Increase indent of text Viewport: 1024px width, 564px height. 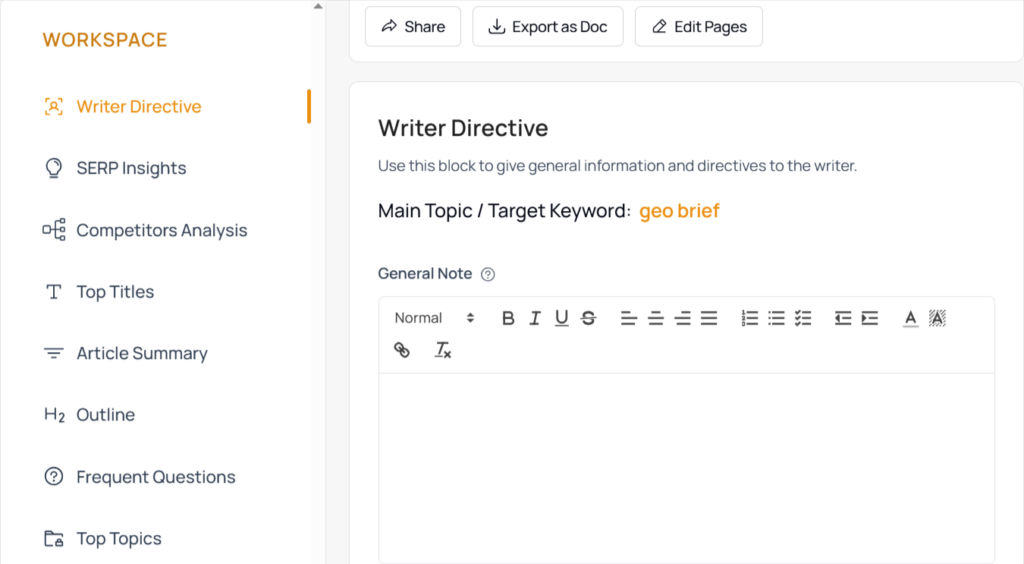pyautogui.click(x=870, y=318)
